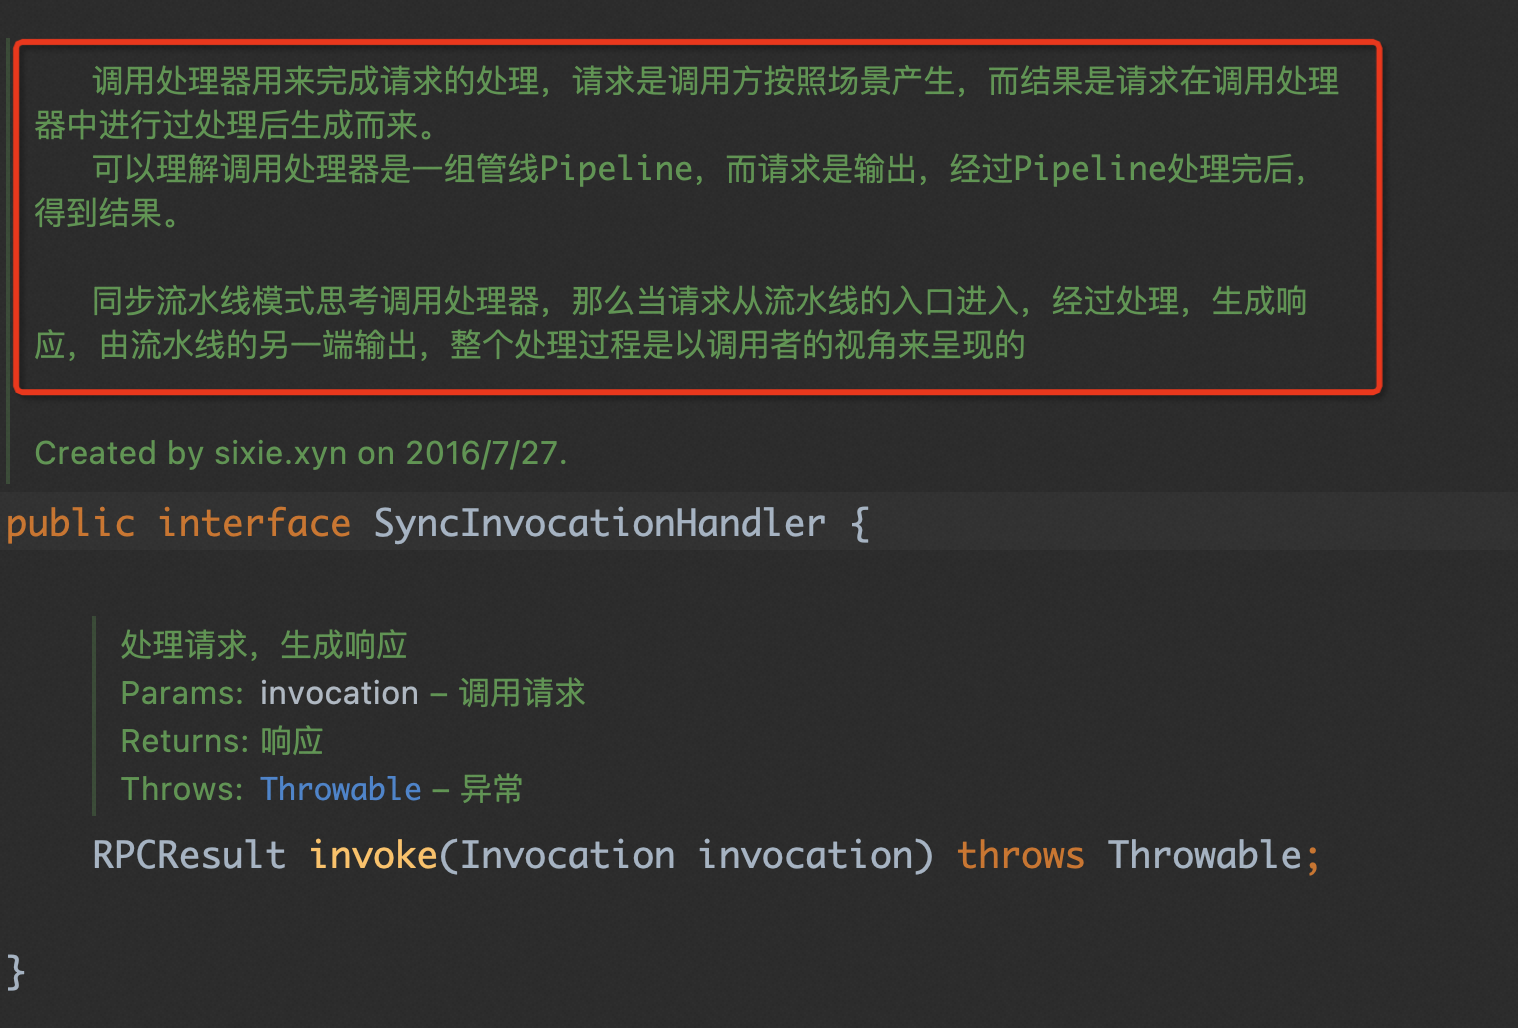Click the Invocation parameter type in the signature
1518x1028 pixels.
567,855
